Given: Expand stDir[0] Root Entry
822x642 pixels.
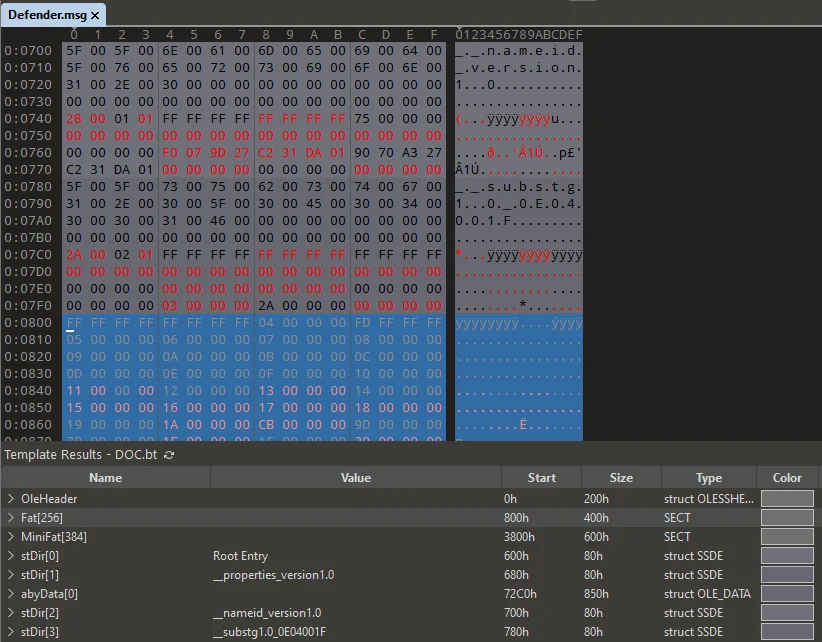Looking at the screenshot, I should click(10, 556).
